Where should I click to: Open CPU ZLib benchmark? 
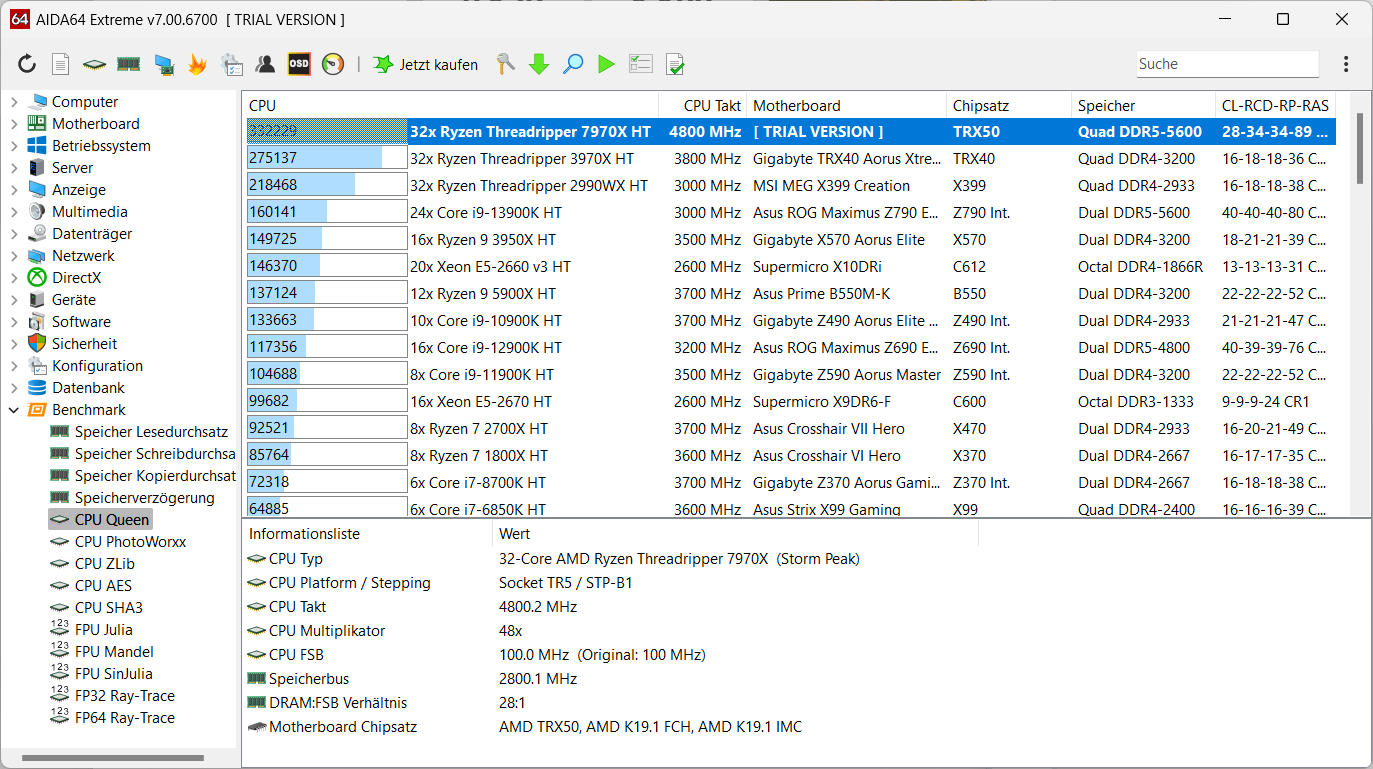[x=104, y=564]
